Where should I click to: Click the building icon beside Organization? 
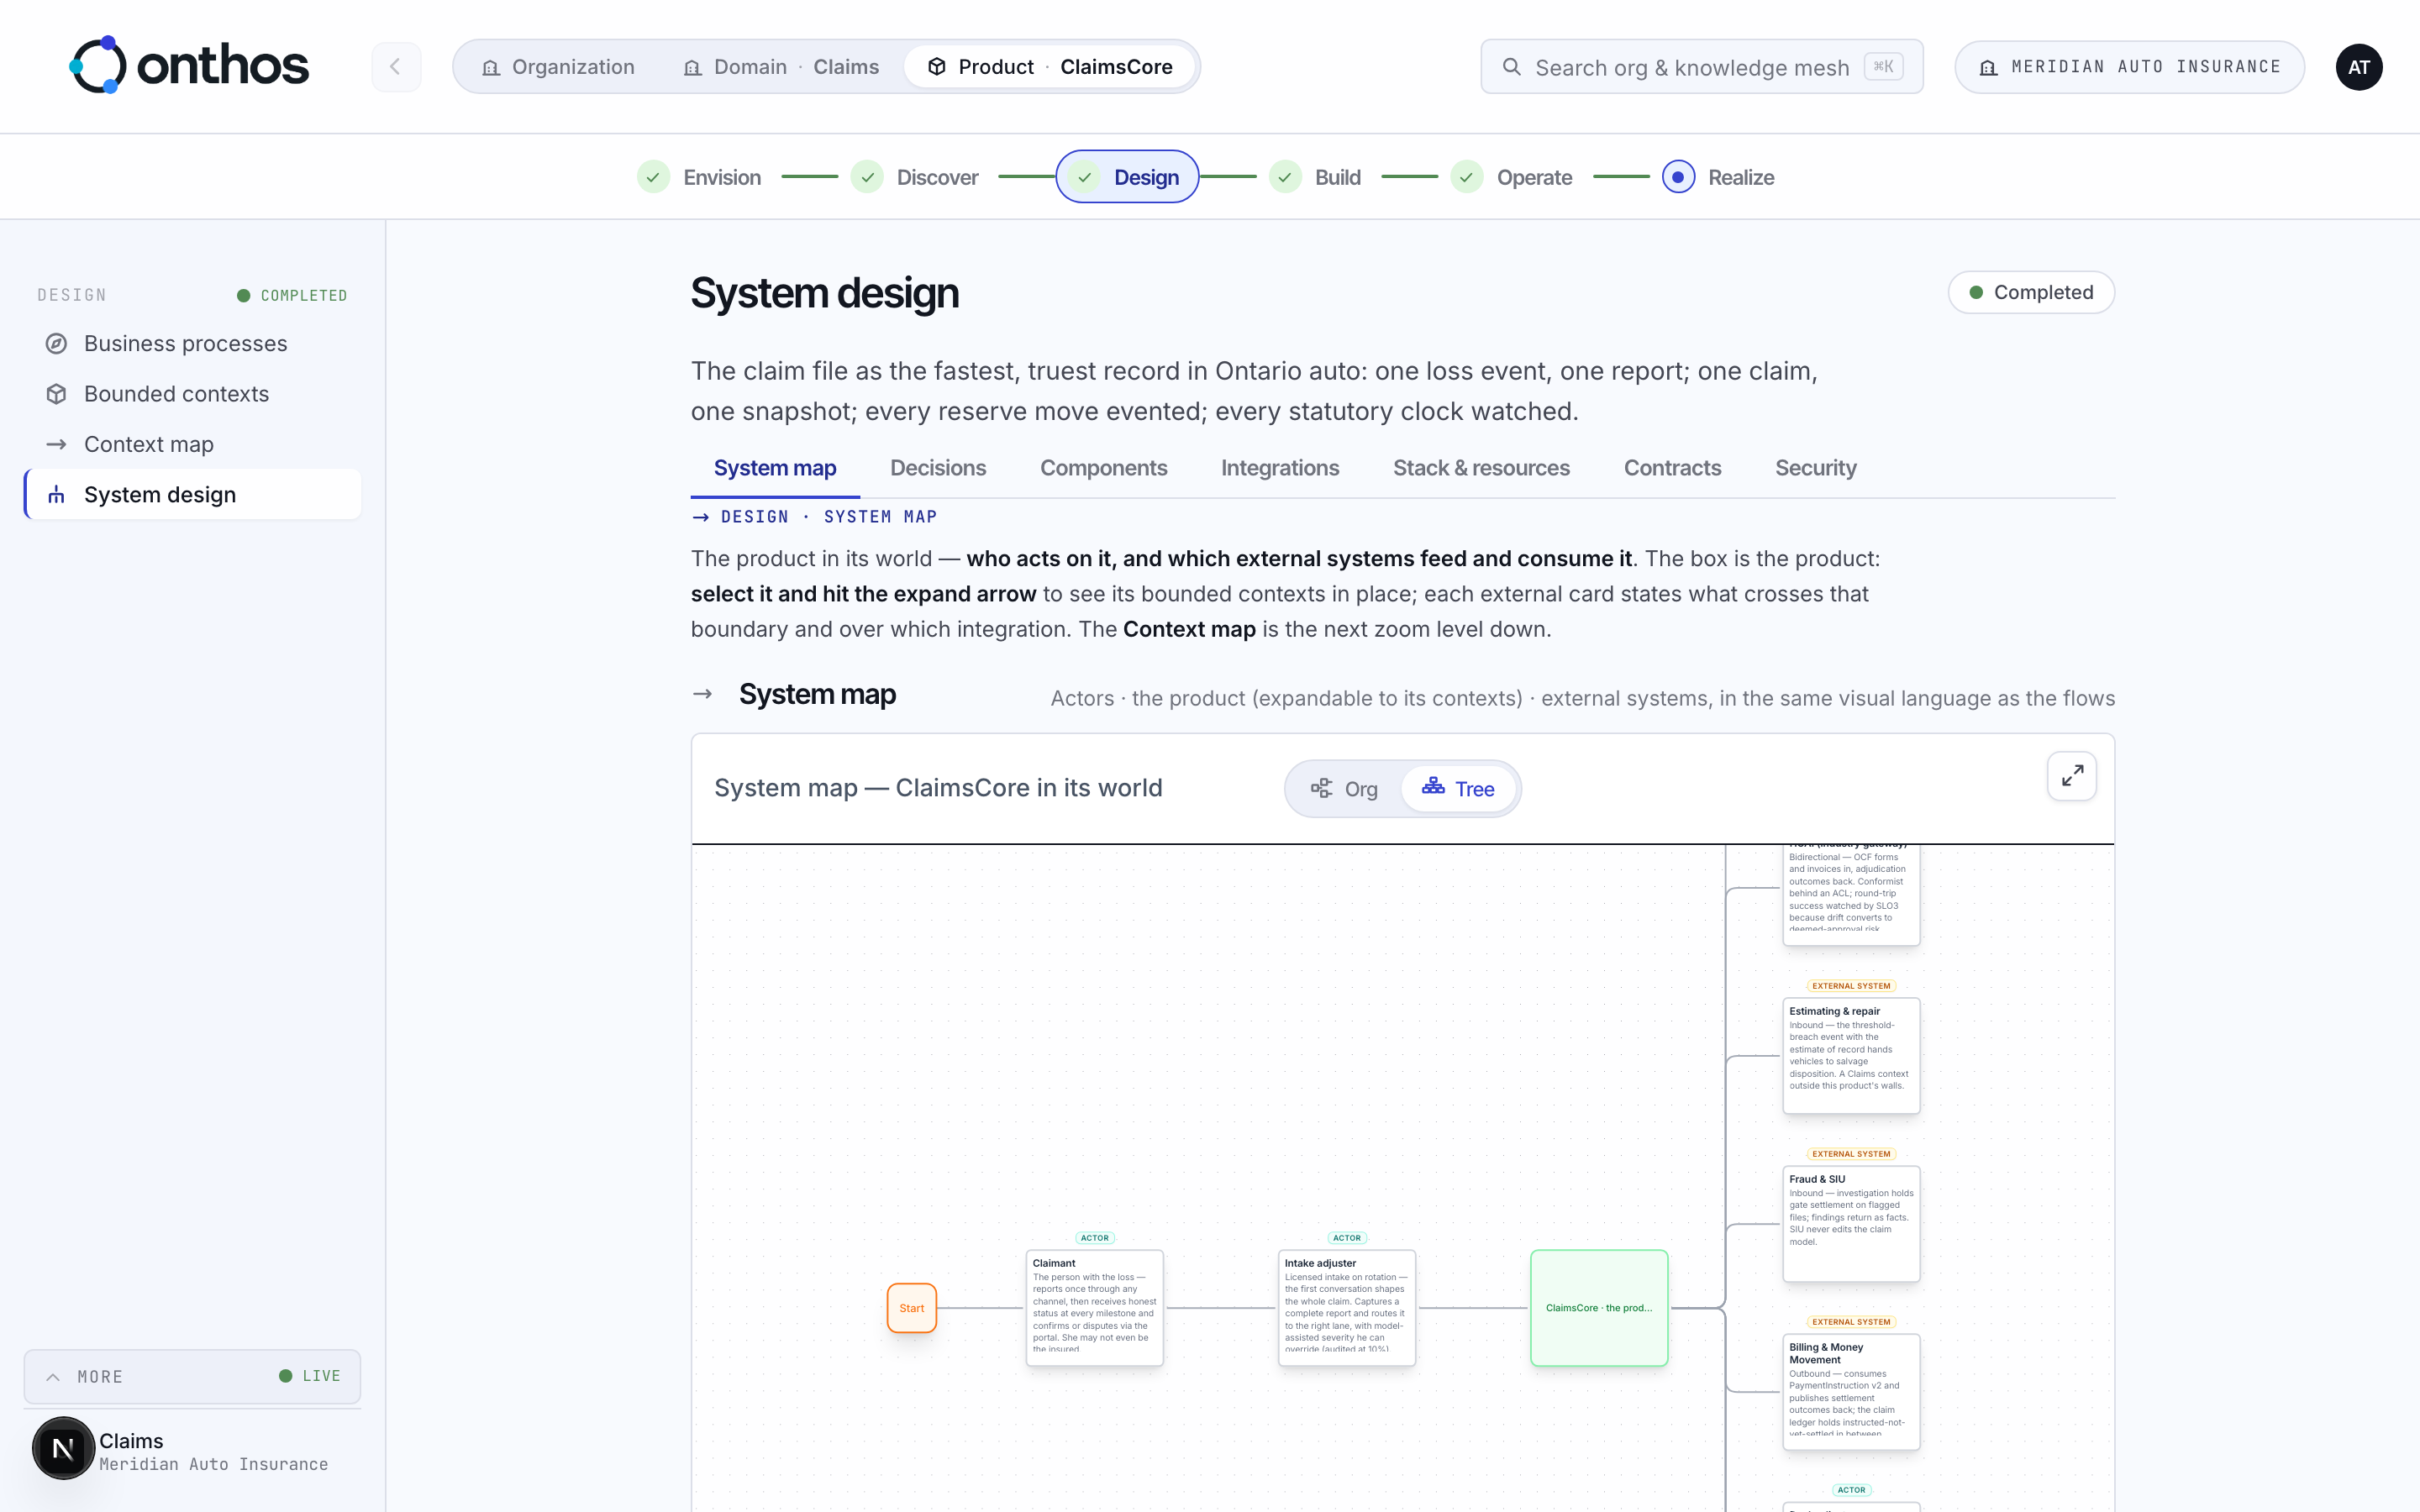490,67
